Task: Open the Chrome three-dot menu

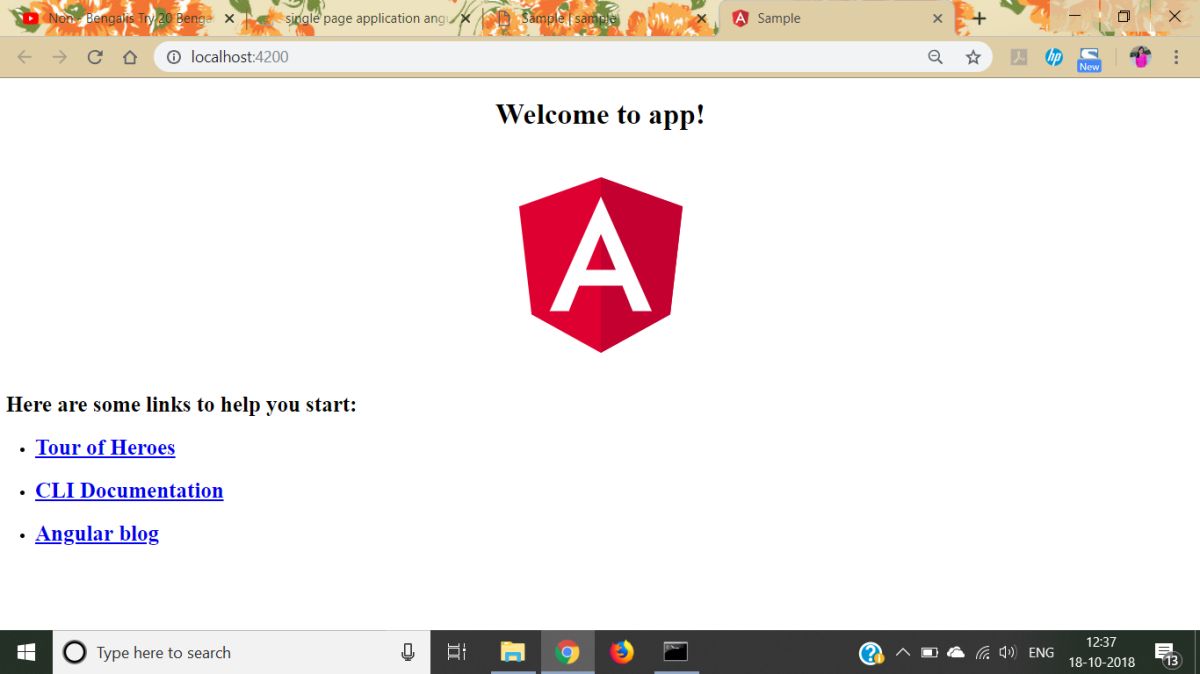Action: tap(1176, 57)
